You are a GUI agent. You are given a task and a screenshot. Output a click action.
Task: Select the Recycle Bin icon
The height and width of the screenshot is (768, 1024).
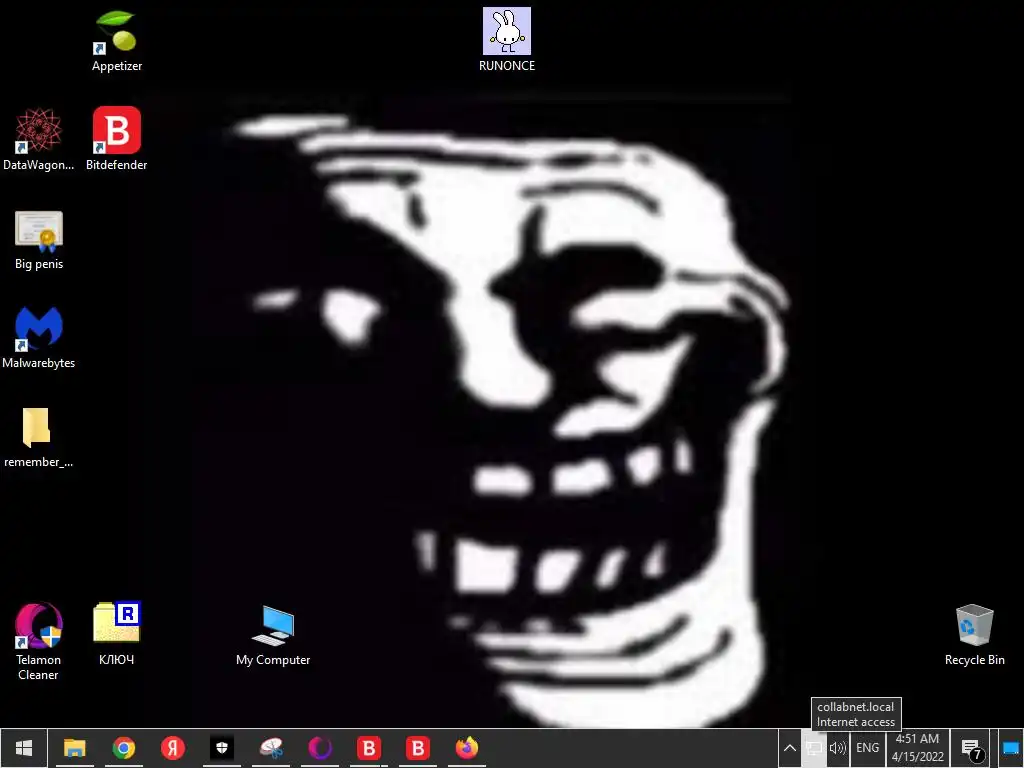[974, 635]
